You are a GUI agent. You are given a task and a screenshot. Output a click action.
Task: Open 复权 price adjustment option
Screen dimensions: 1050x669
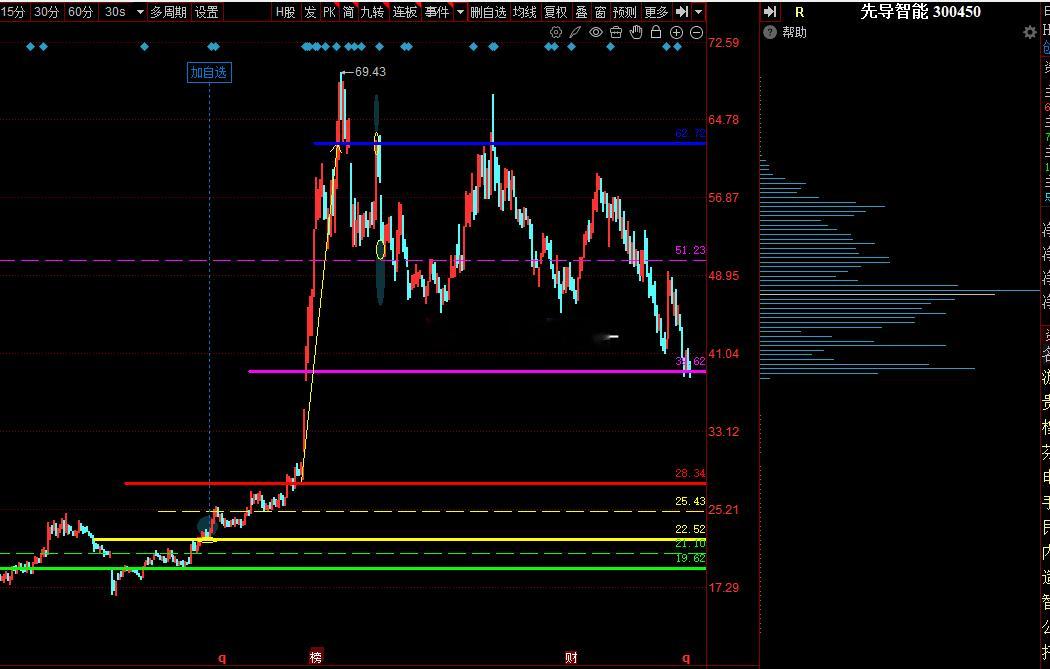556,12
